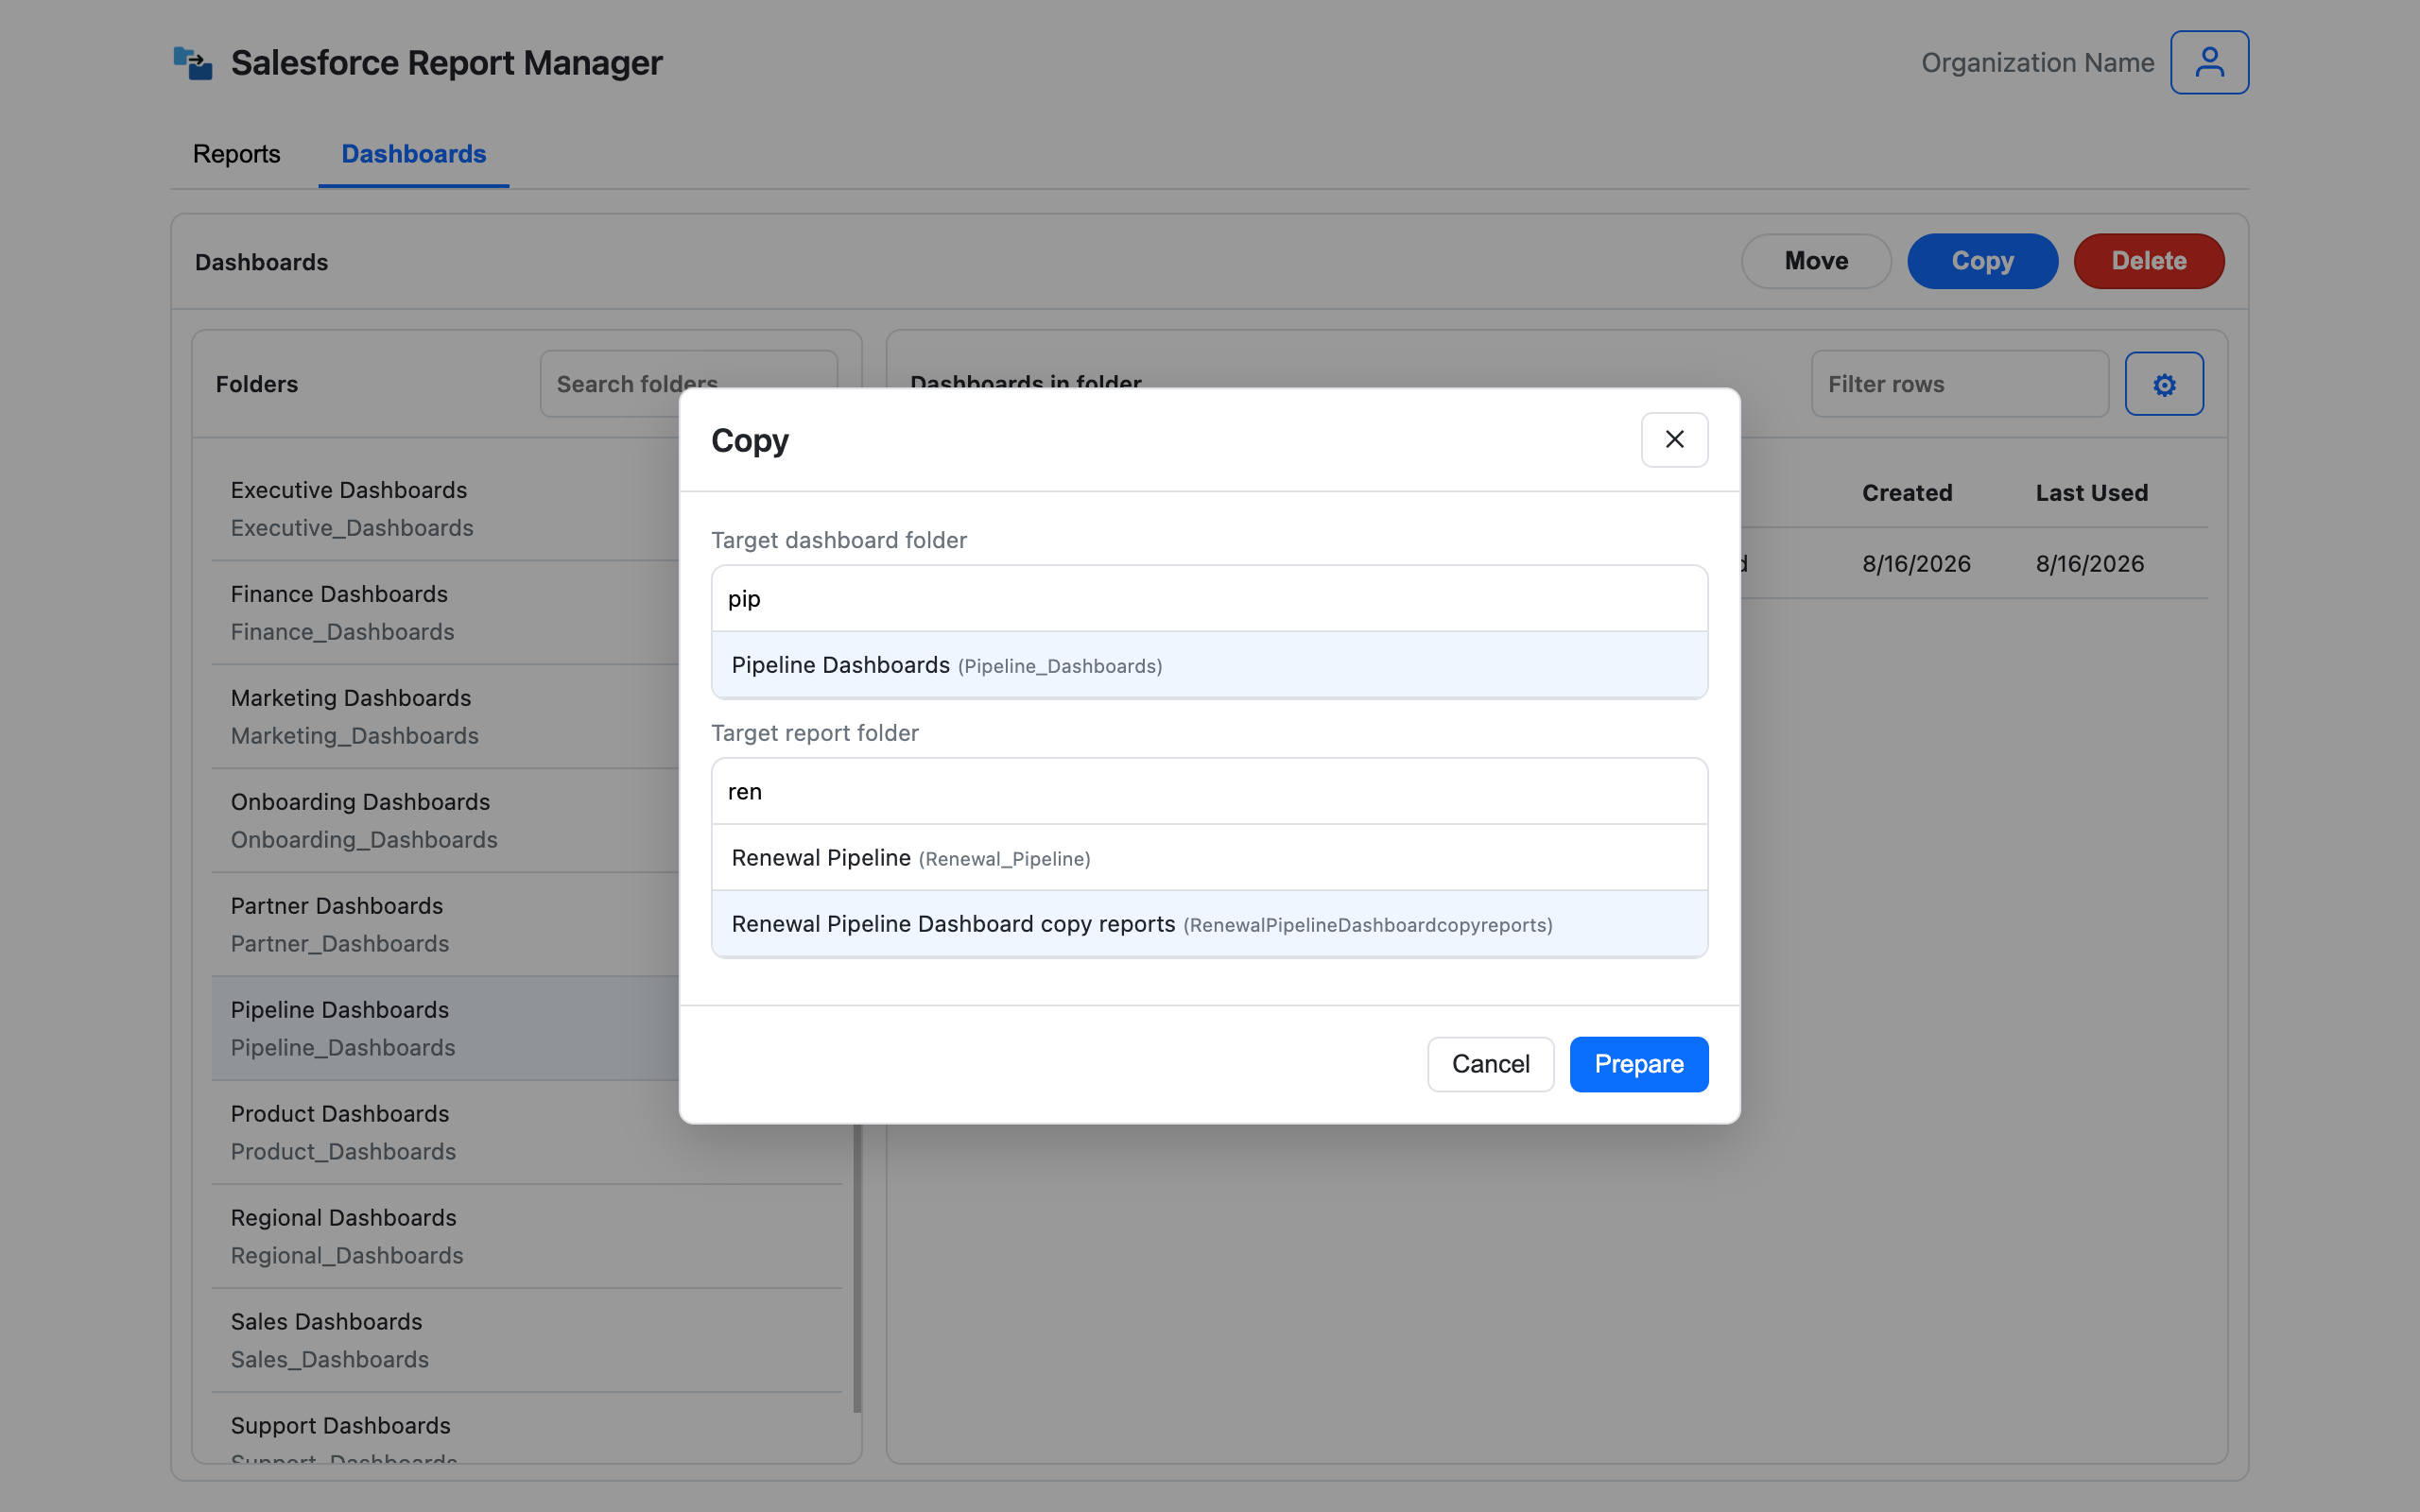Open the Regional Dashboards folder
This screenshot has height=1512, width=2420.
click(527, 1237)
